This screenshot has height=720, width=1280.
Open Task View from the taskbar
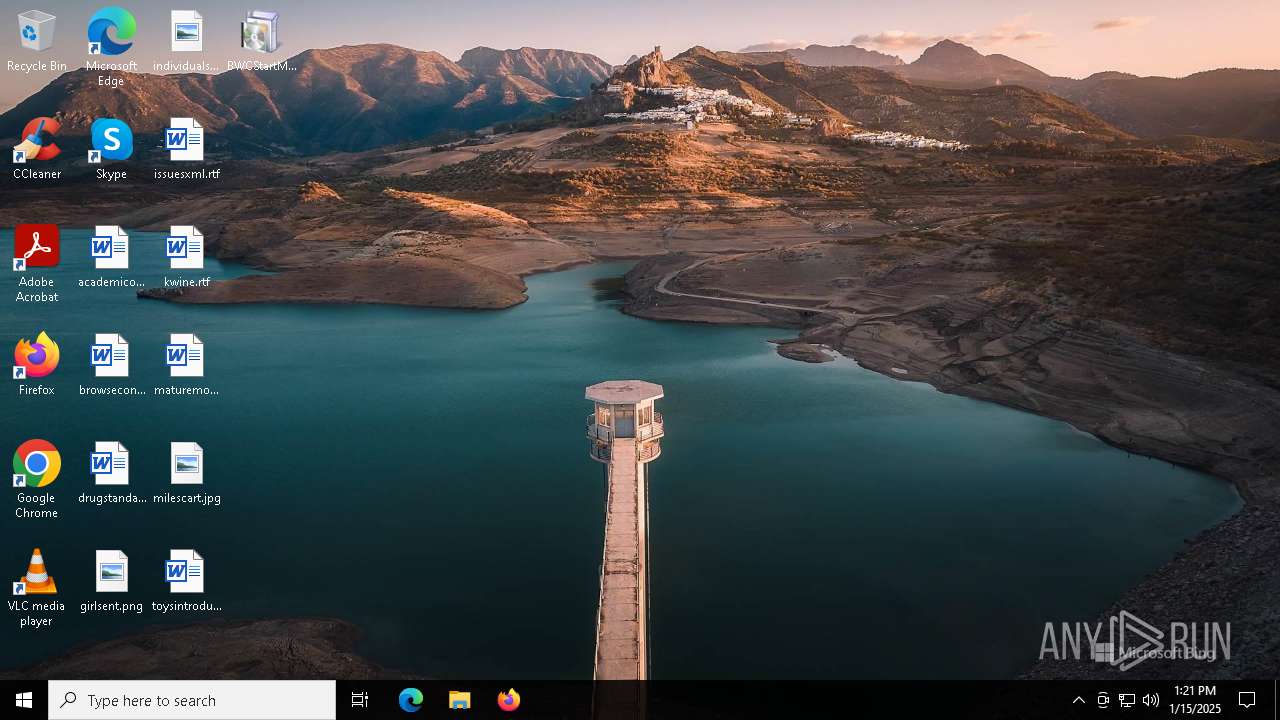[x=360, y=700]
